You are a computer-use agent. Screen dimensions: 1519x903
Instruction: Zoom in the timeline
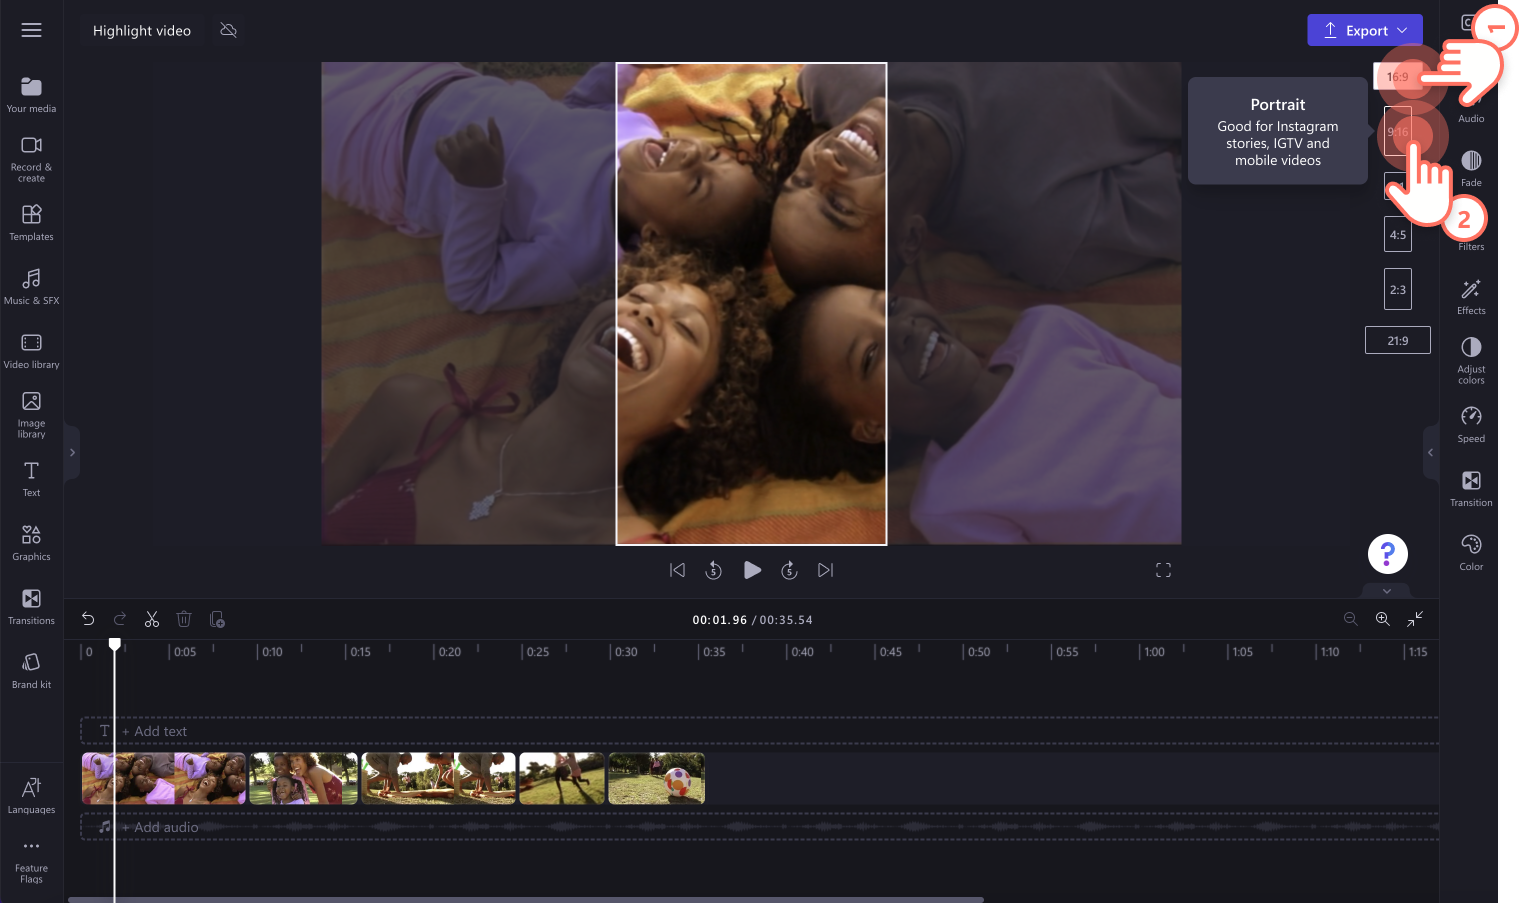(x=1382, y=619)
